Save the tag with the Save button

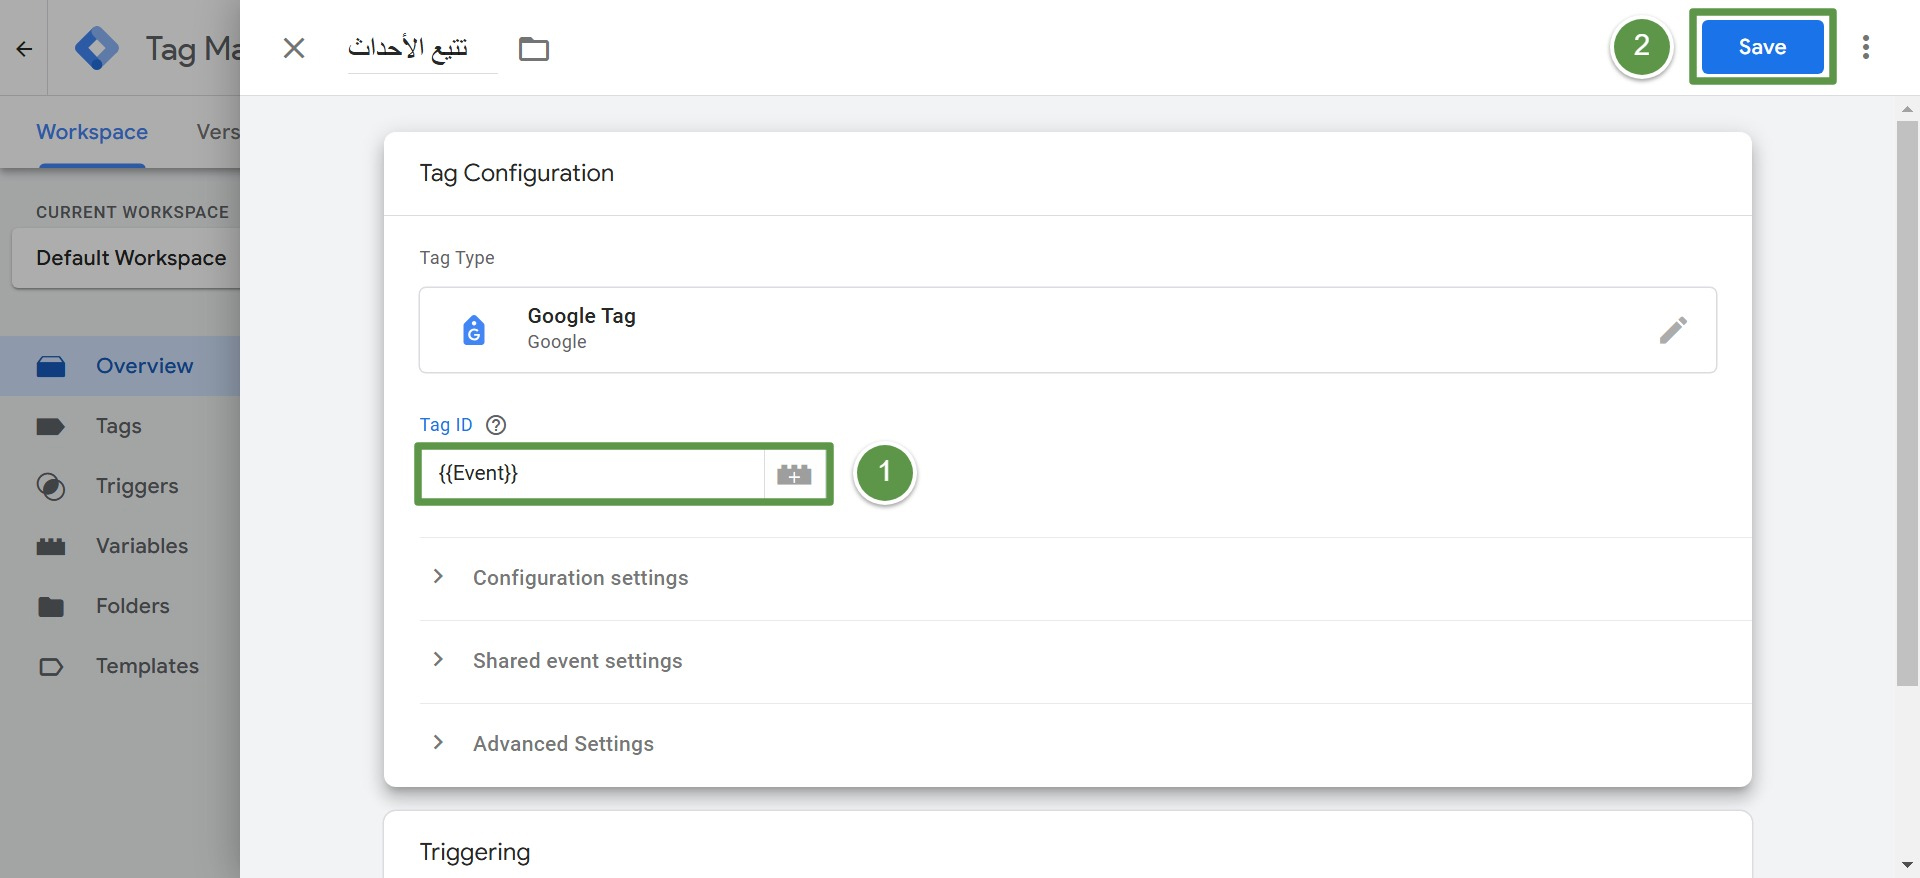[1762, 47]
